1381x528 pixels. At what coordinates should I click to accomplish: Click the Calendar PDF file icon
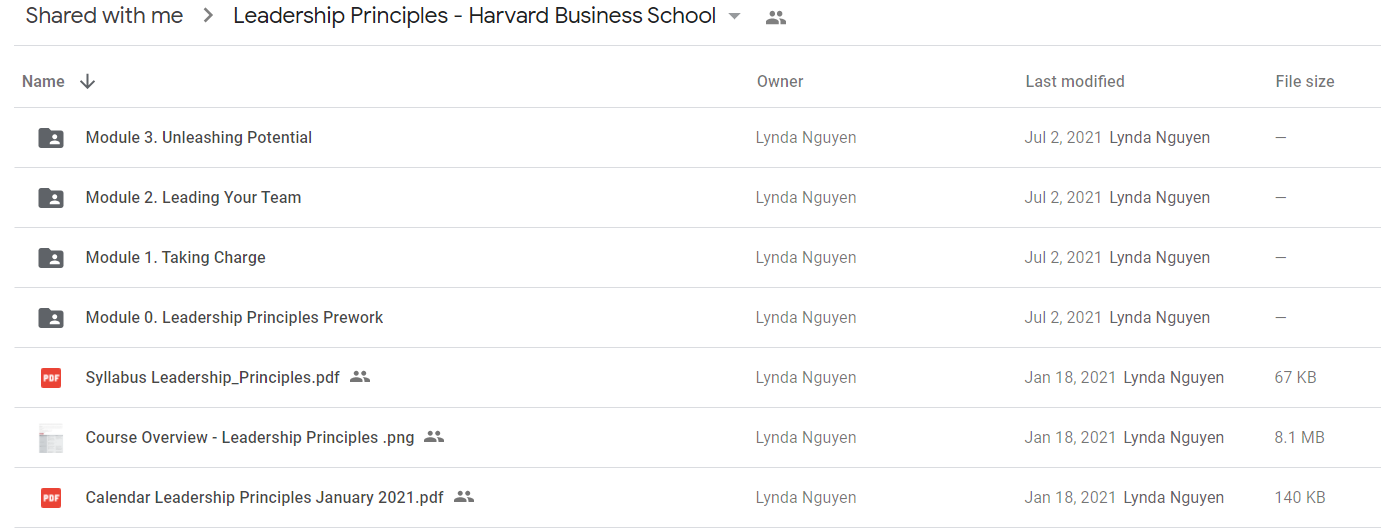[51, 498]
